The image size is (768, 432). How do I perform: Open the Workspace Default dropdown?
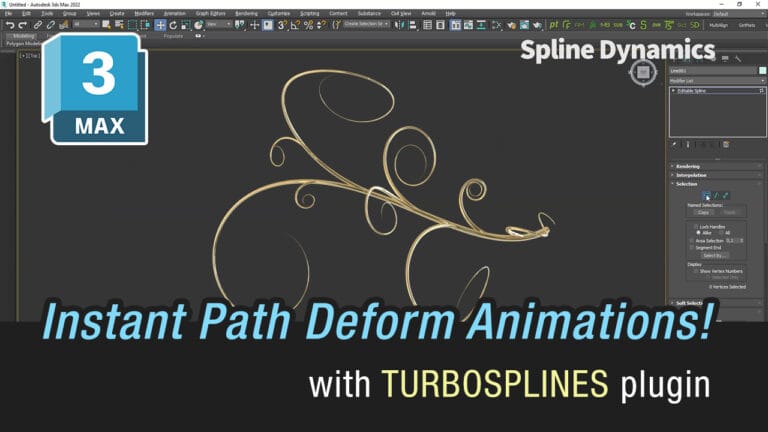(739, 14)
